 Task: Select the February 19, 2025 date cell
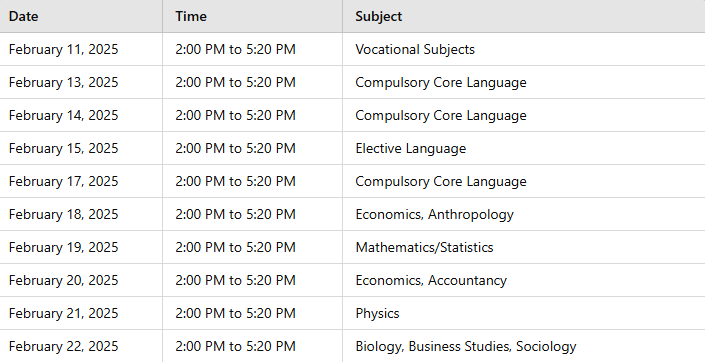(81, 247)
